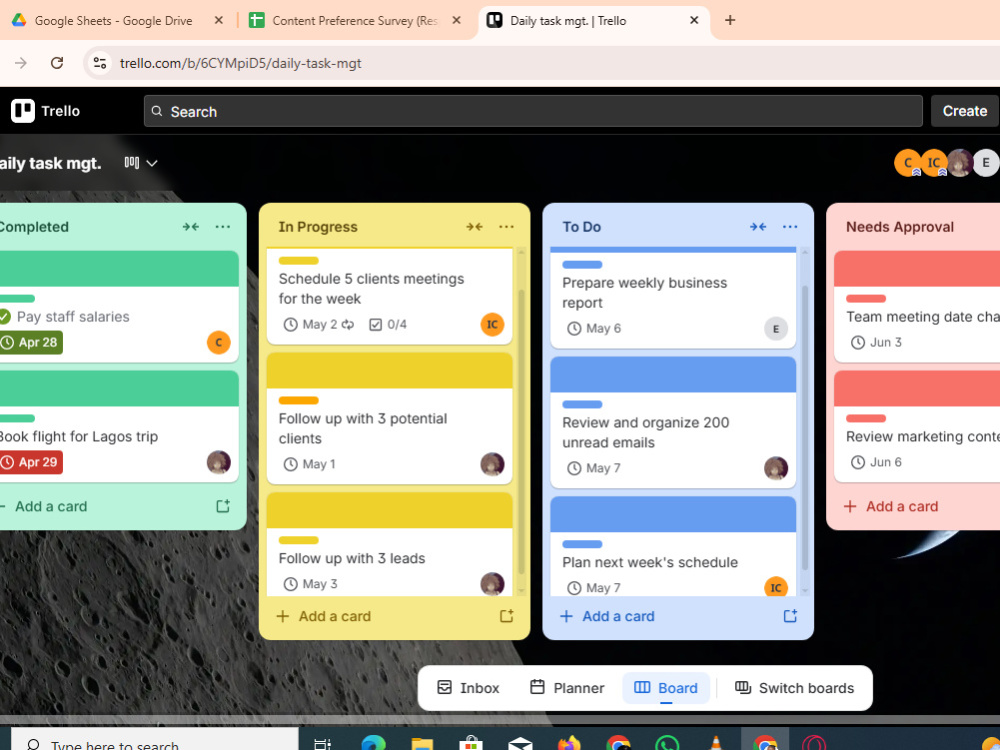1000x750 pixels.
Task: Open site information icon in address bar
Action: click(99, 62)
